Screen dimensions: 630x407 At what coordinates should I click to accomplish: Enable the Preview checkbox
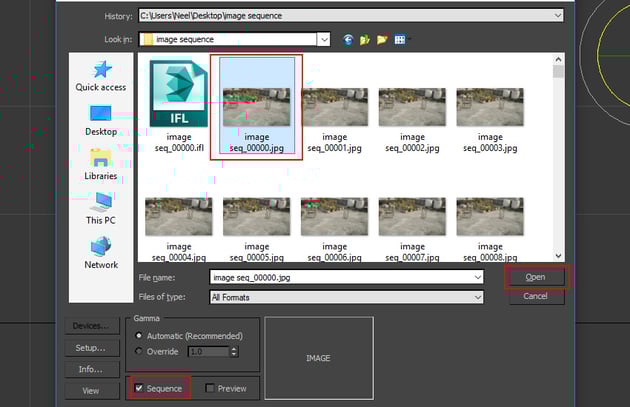tap(209, 388)
